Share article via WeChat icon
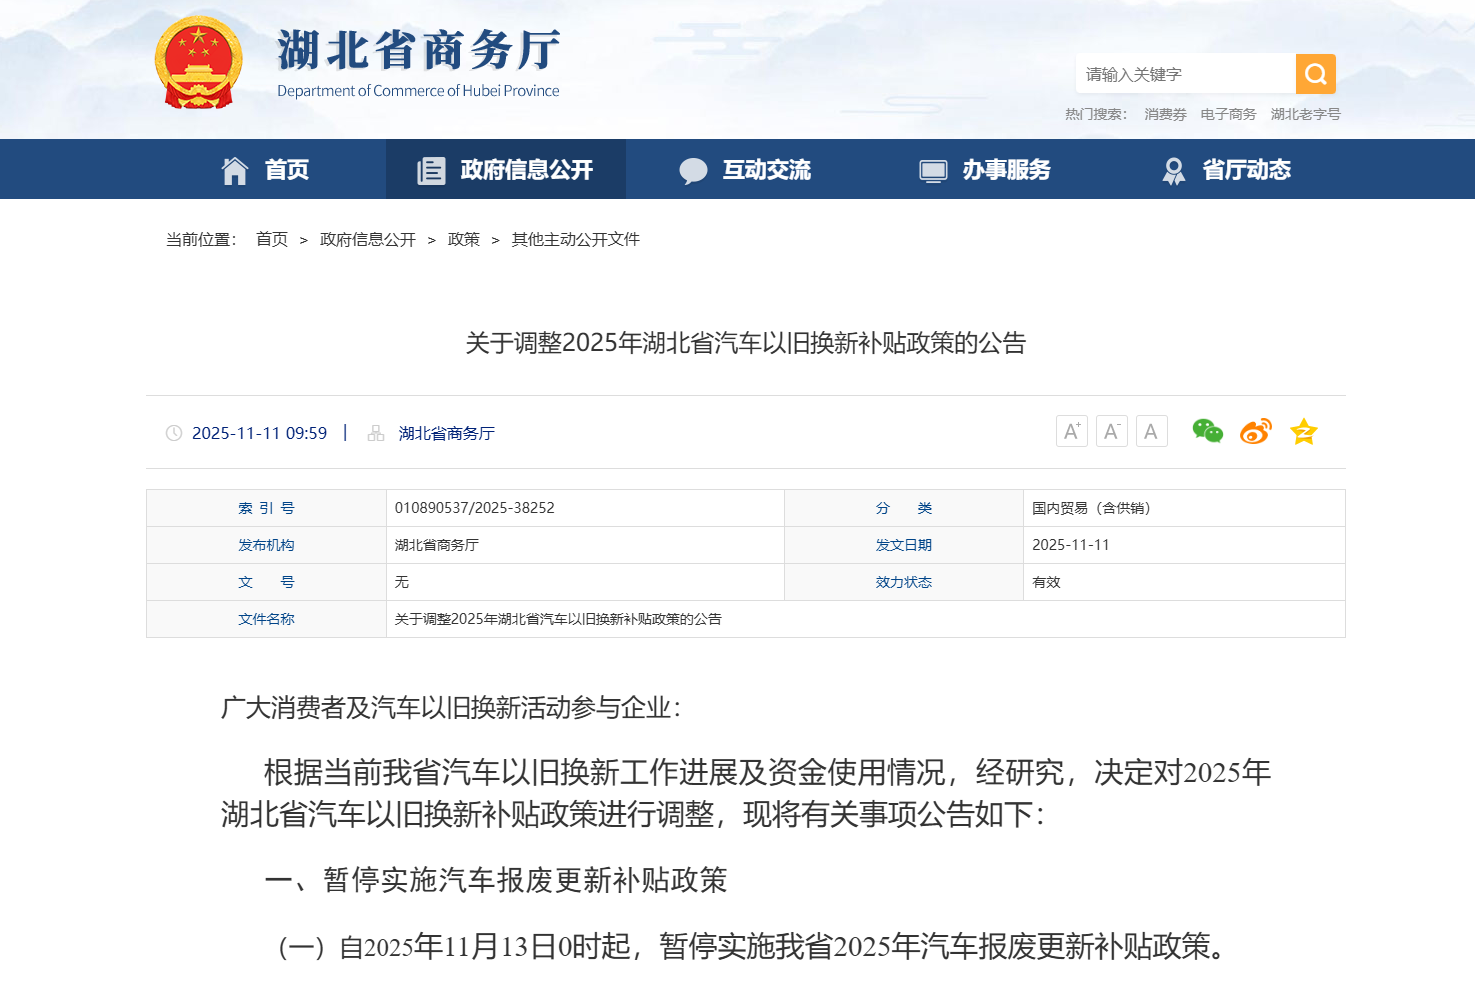Screen dimensions: 1475x986 1207,431
